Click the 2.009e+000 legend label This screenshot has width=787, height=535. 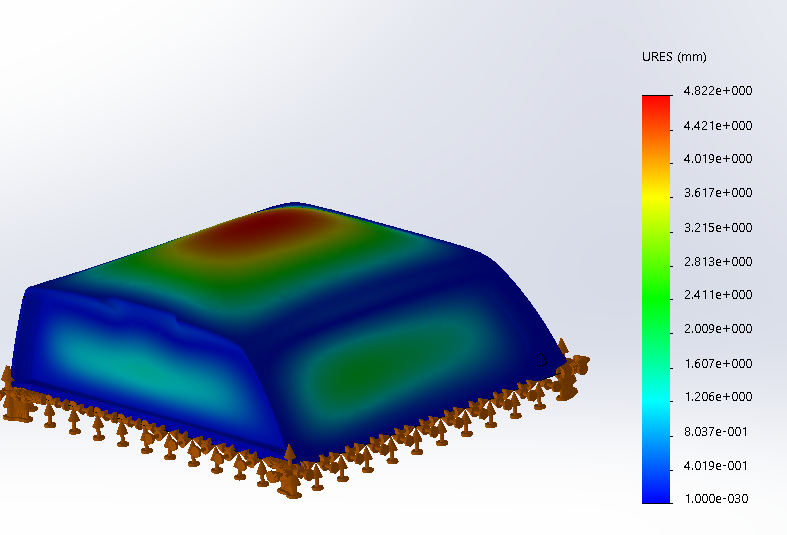pyautogui.click(x=717, y=329)
